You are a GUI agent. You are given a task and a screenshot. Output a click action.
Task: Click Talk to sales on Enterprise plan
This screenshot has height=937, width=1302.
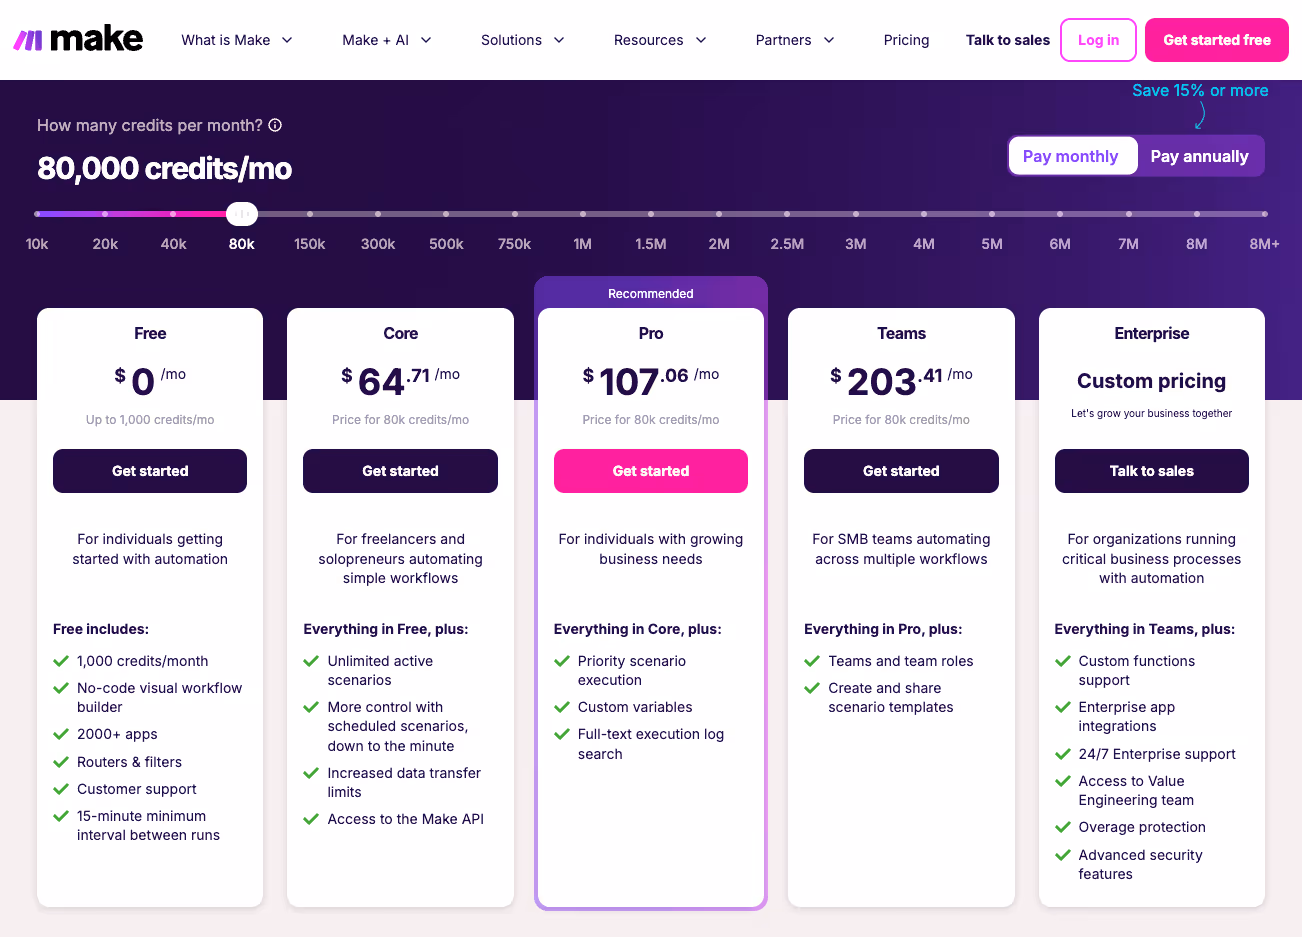pos(1152,471)
